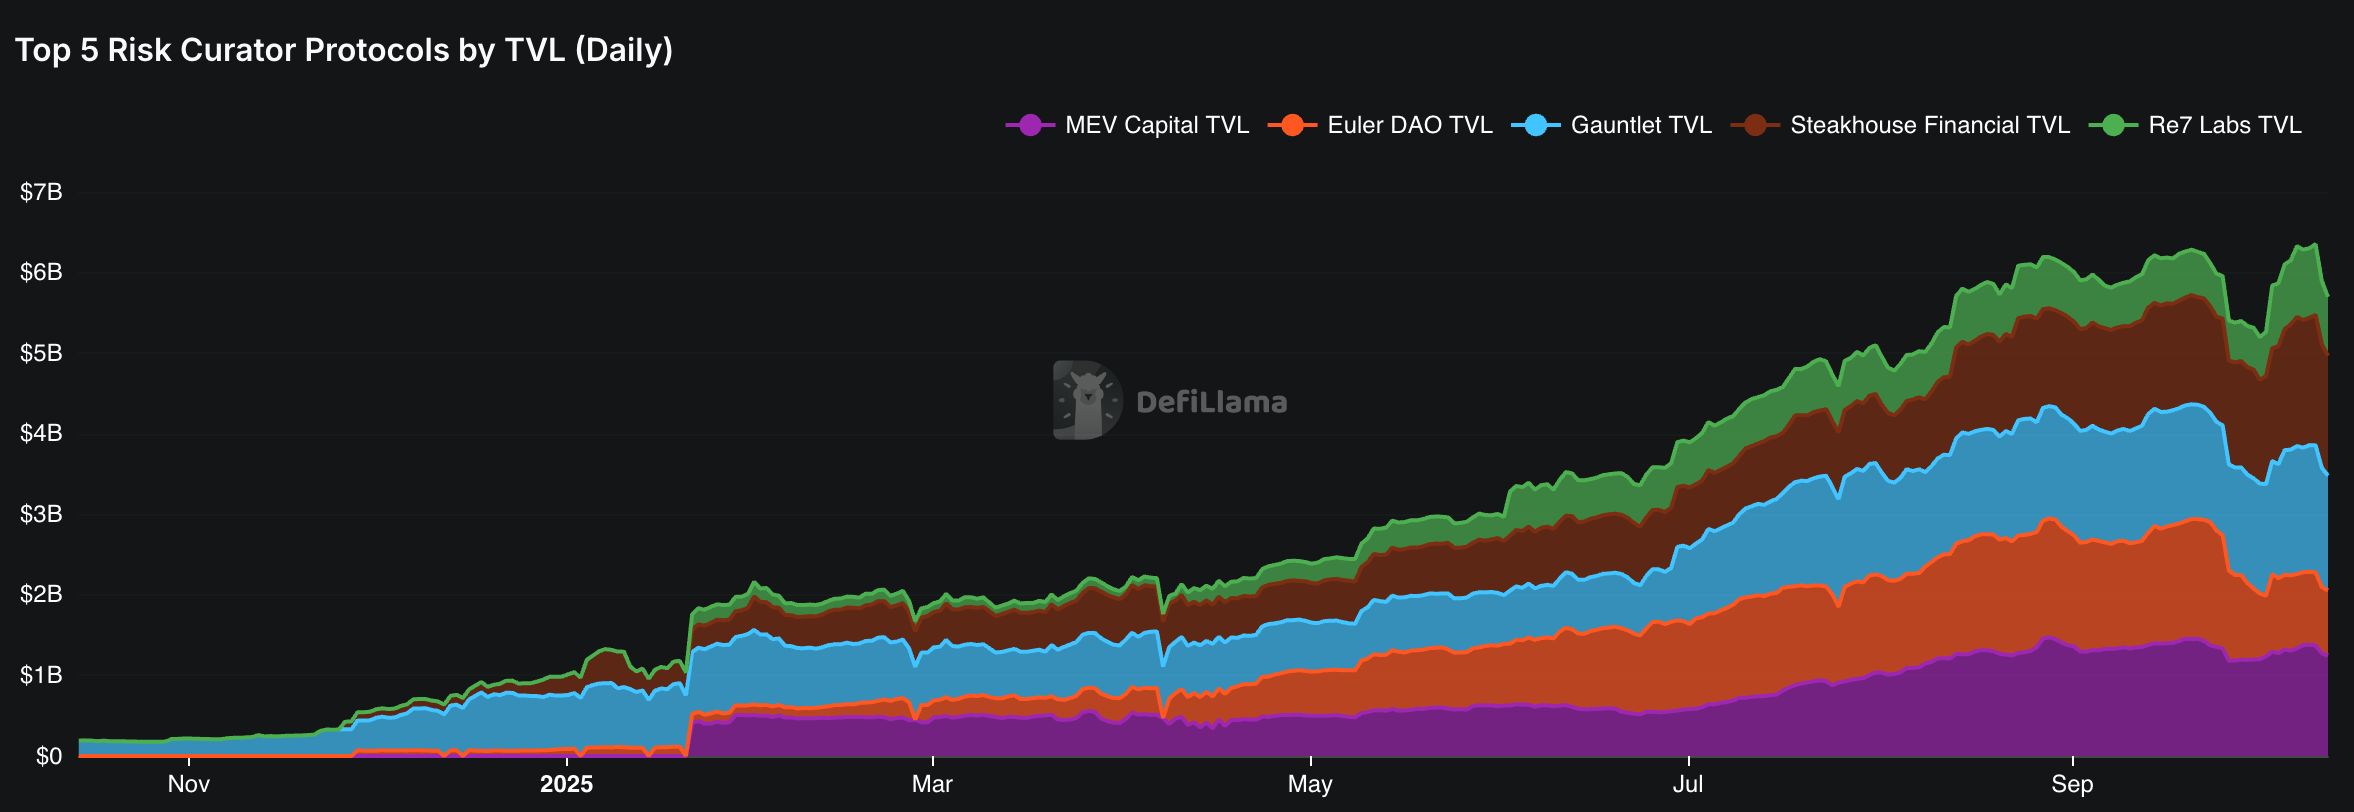Toggle the "MEV Capital TVL" legend label
This screenshot has width=2354, height=812.
pyautogui.click(x=1157, y=125)
